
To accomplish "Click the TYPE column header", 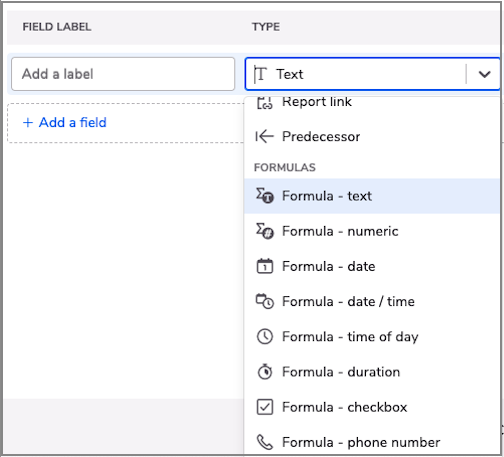I will (x=266, y=27).
